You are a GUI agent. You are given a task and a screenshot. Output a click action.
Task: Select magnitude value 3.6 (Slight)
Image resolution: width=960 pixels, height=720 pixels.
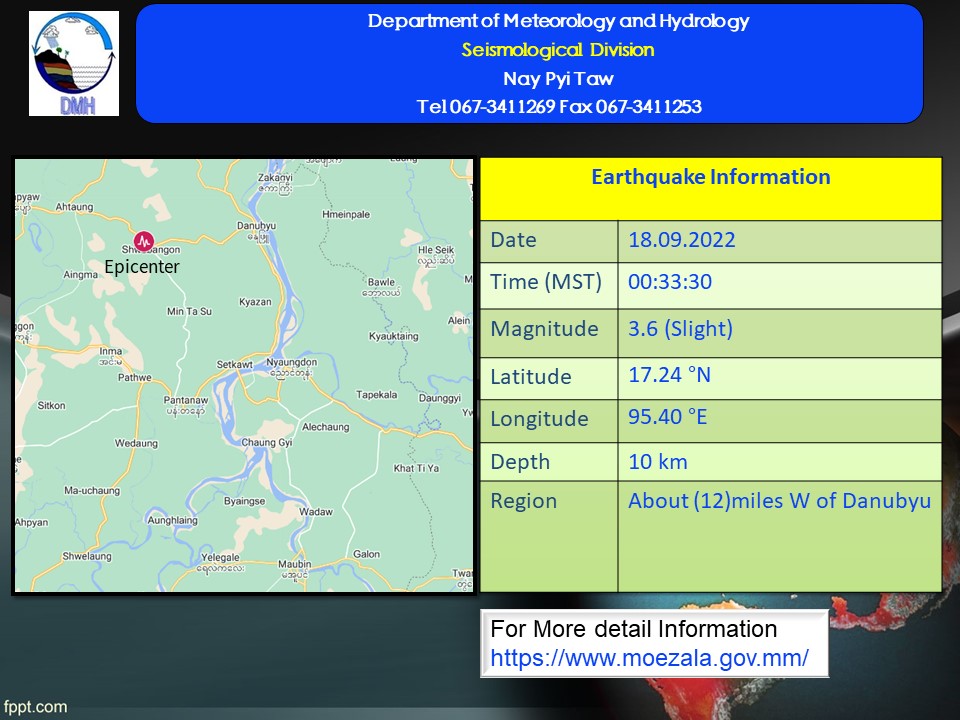pyautogui.click(x=680, y=329)
